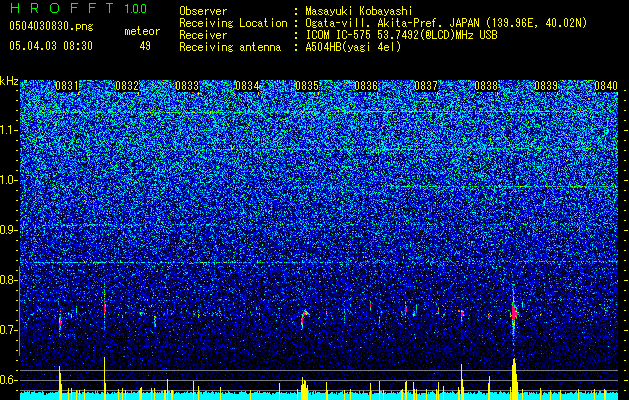Click the meteor echo just before 0831
The width and height of the screenshot is (629, 400).
[x=60, y=322]
